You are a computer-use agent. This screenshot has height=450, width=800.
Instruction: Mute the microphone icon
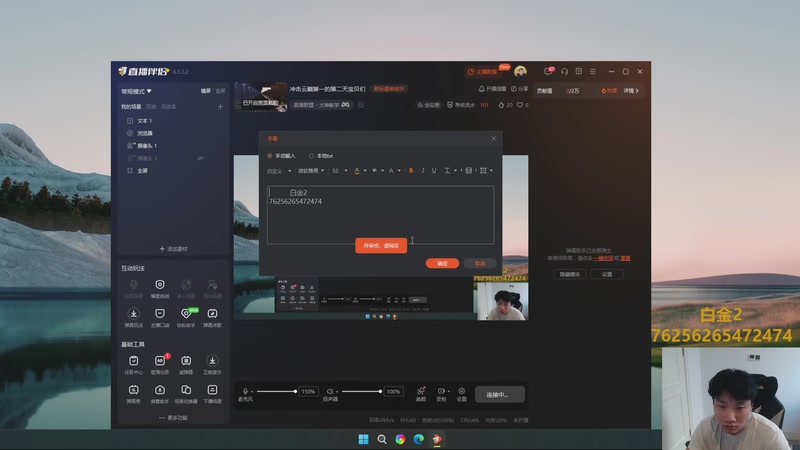245,391
